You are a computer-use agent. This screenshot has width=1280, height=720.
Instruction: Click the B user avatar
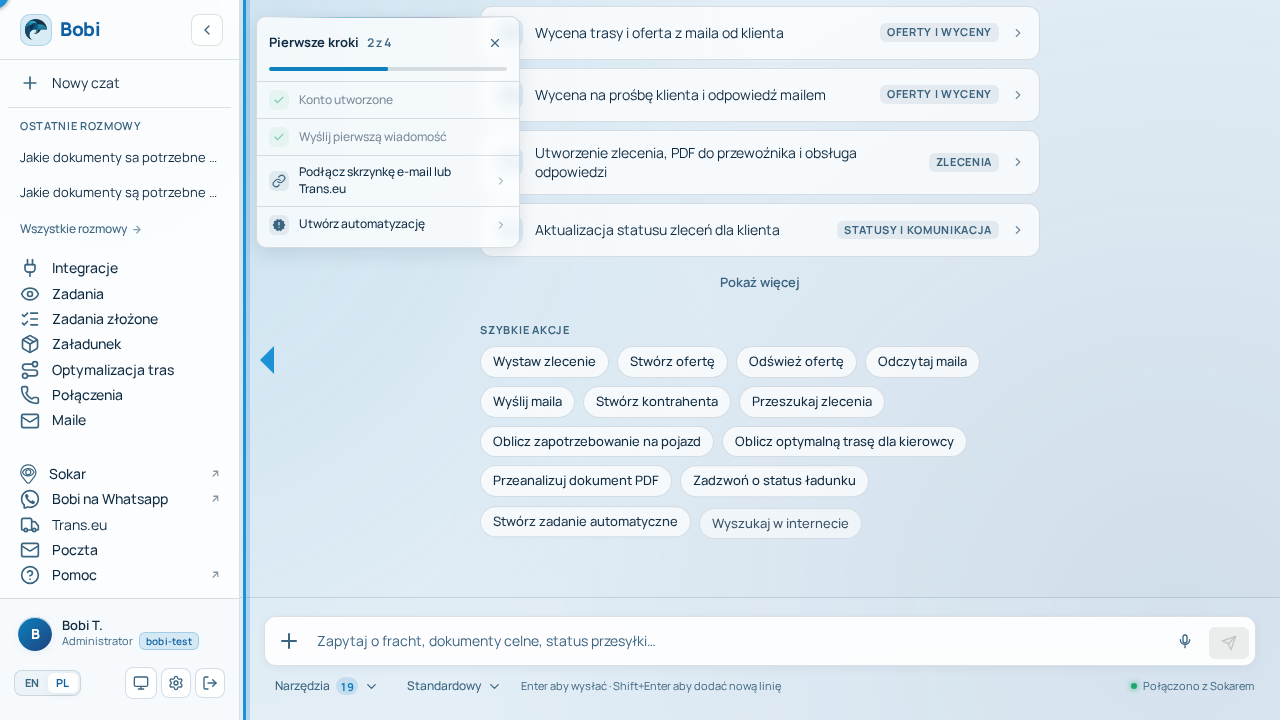(x=35, y=634)
